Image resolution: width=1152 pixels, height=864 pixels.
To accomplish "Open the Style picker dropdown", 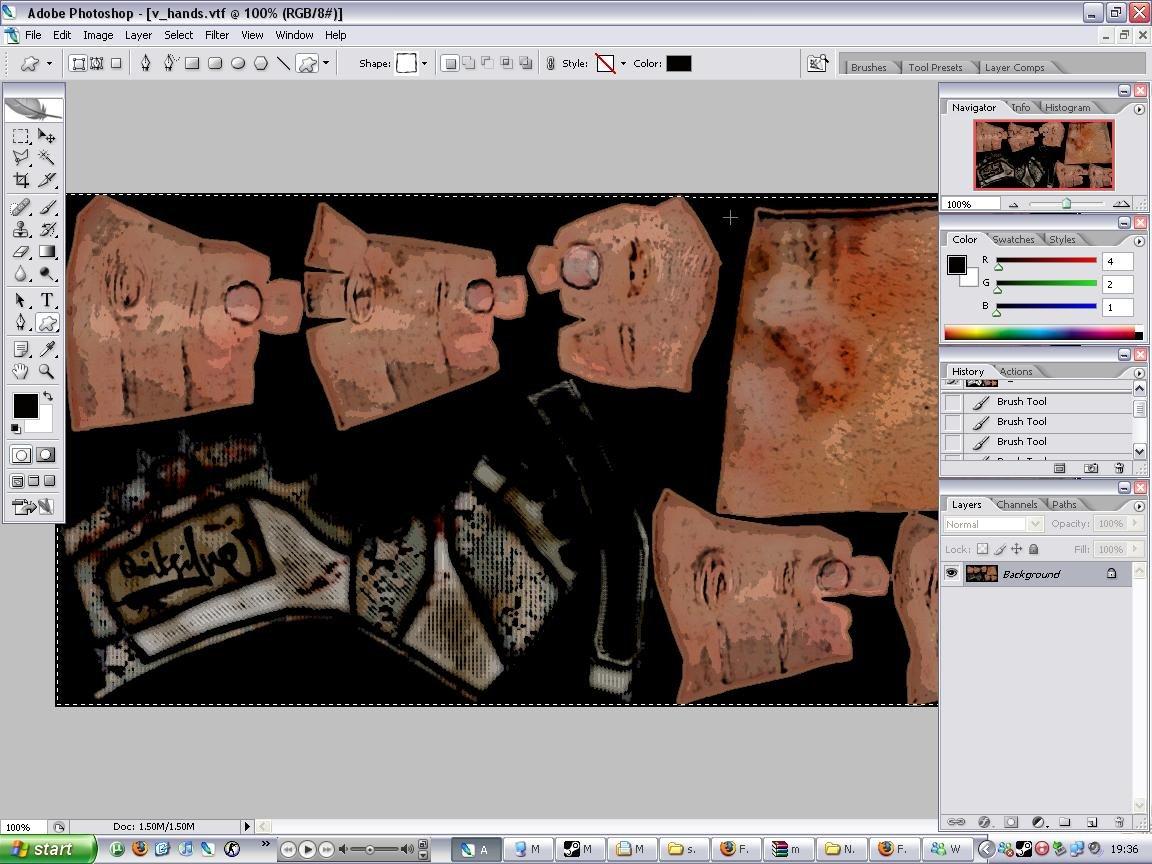I will point(623,64).
